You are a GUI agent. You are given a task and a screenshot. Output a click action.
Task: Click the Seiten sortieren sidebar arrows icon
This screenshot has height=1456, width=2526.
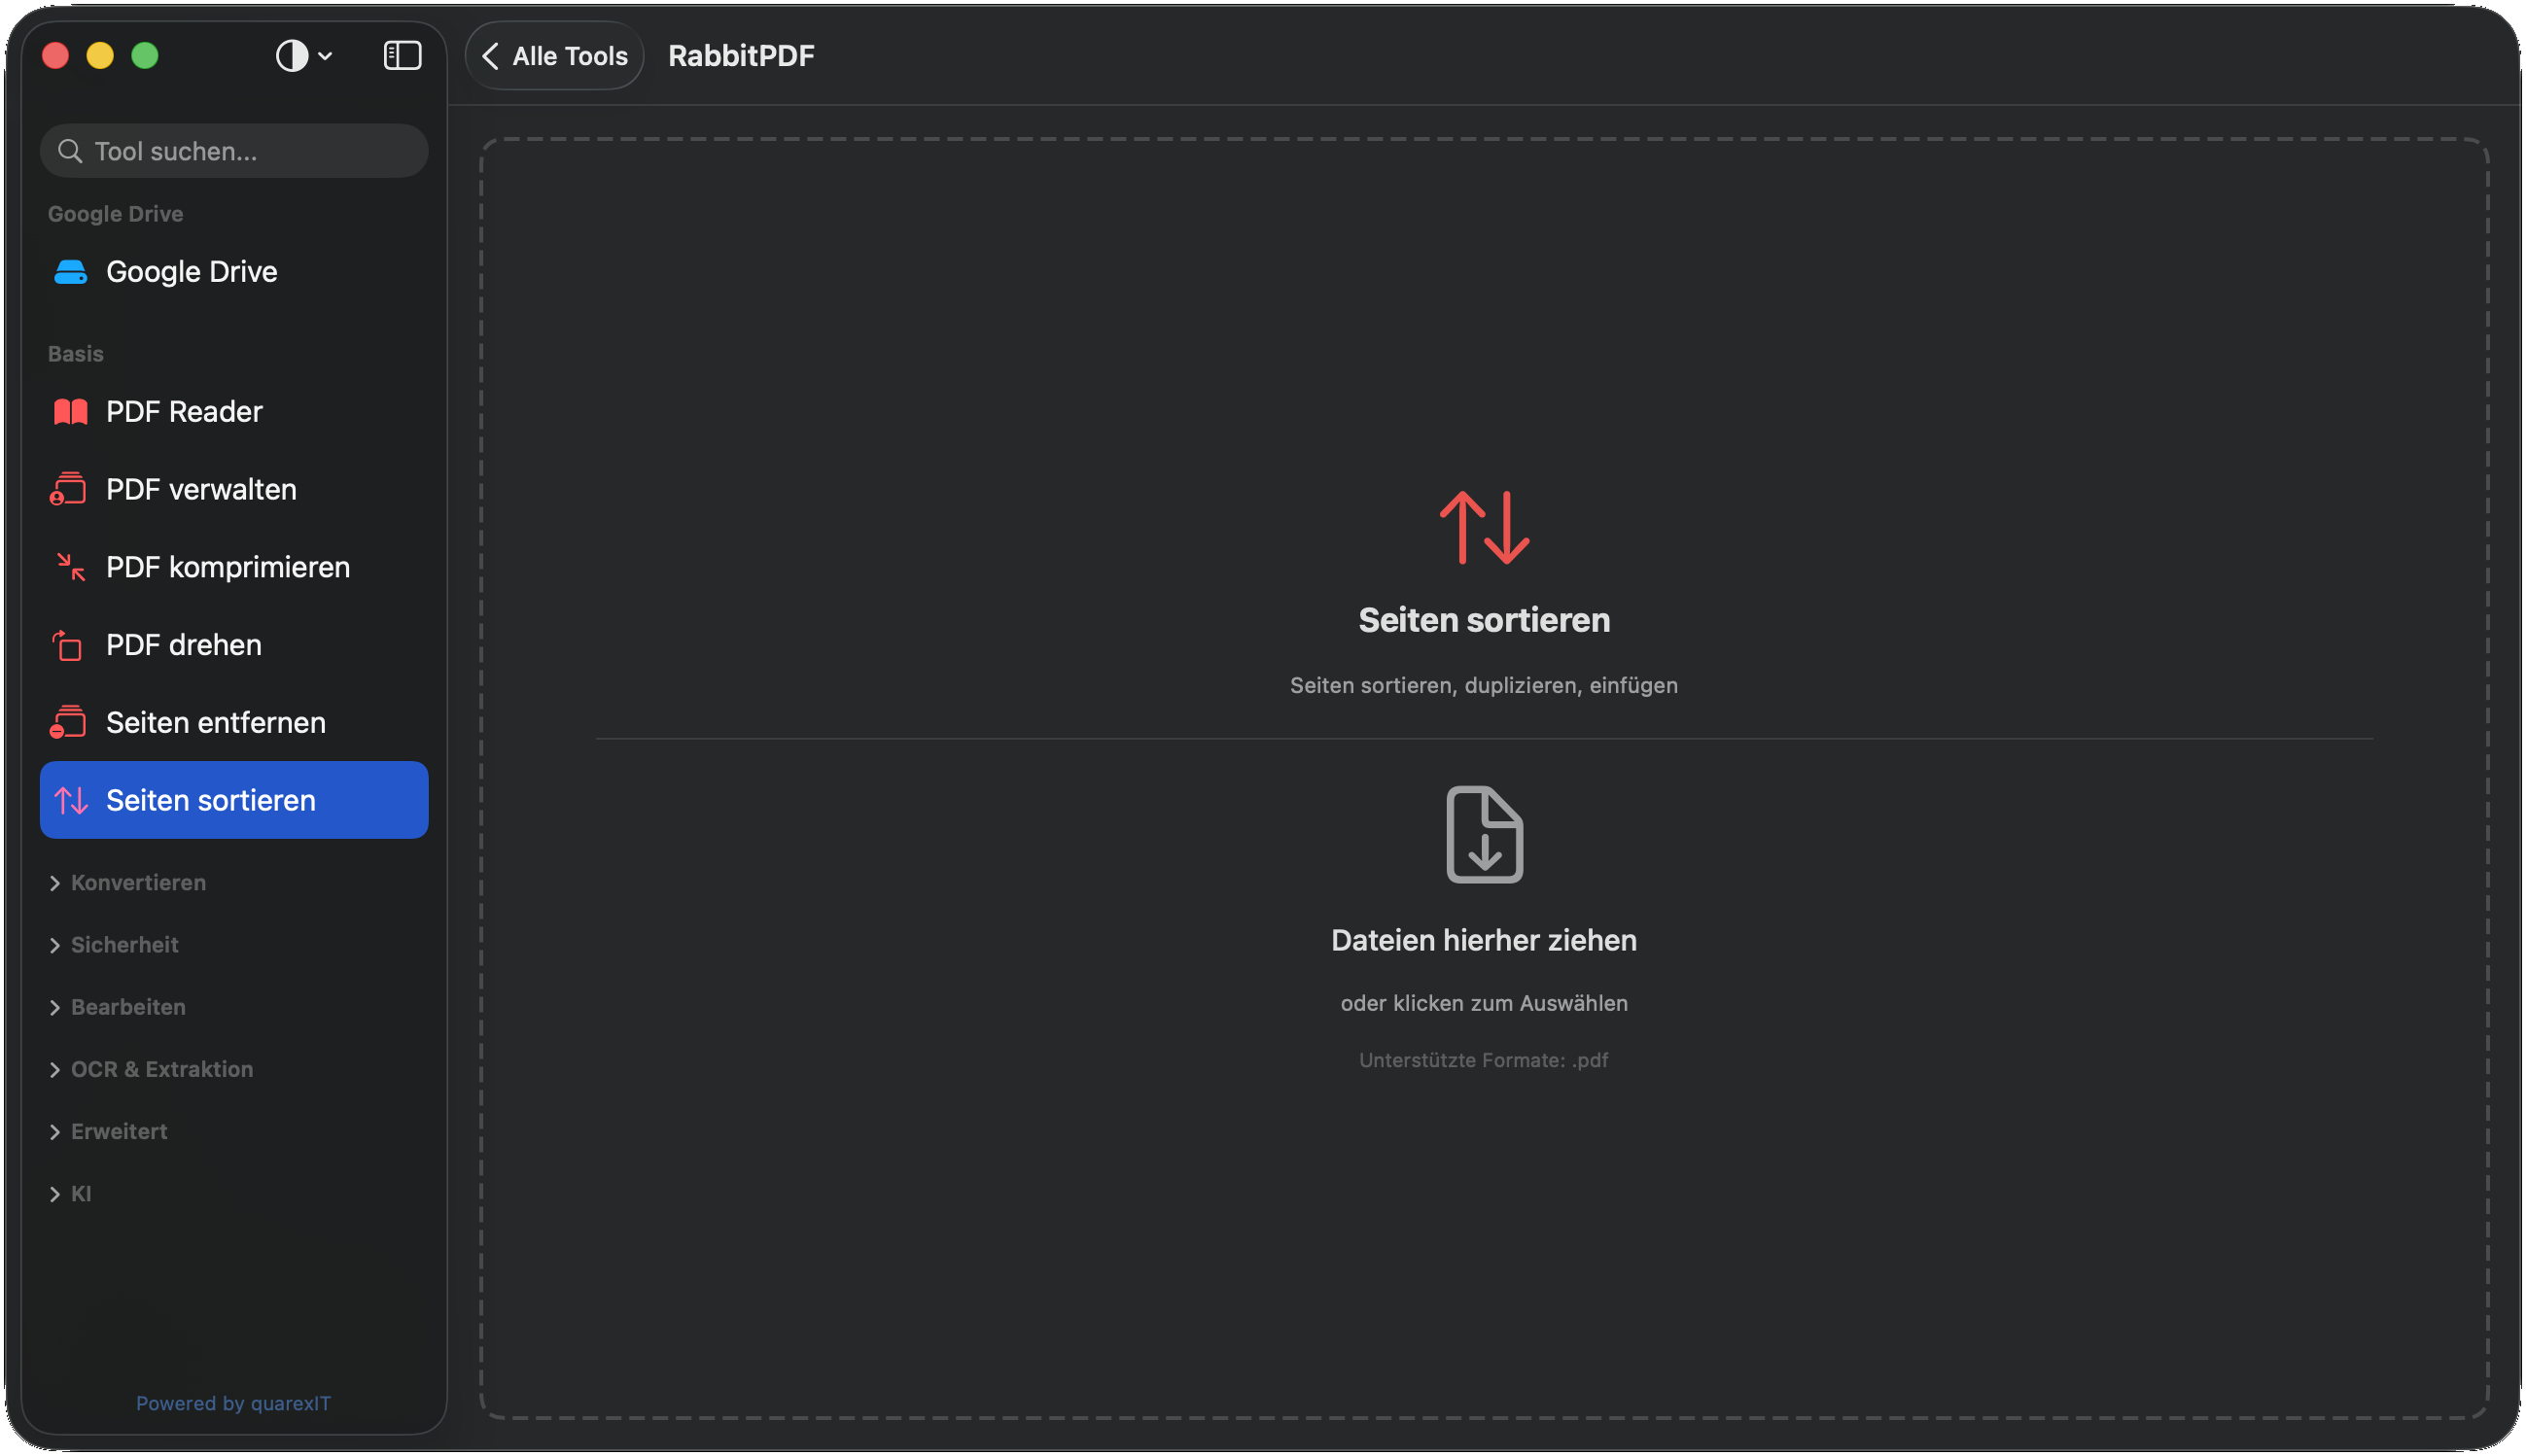[71, 800]
